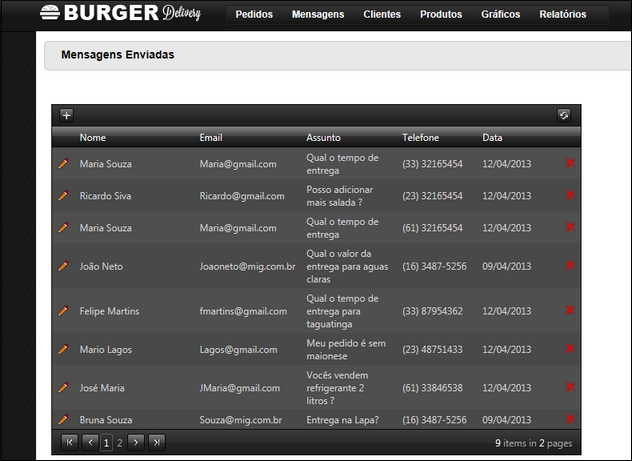Sort table by Data column header
Screen dimensions: 632x461
(x=492, y=137)
